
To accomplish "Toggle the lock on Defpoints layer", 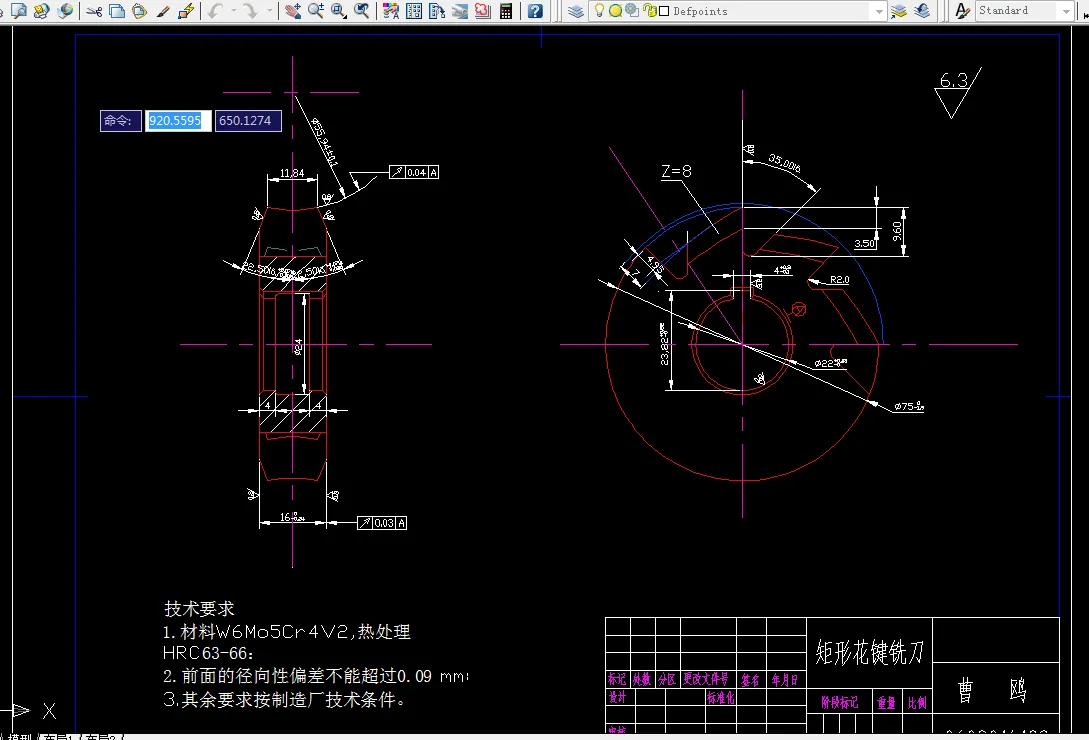I will point(650,10).
